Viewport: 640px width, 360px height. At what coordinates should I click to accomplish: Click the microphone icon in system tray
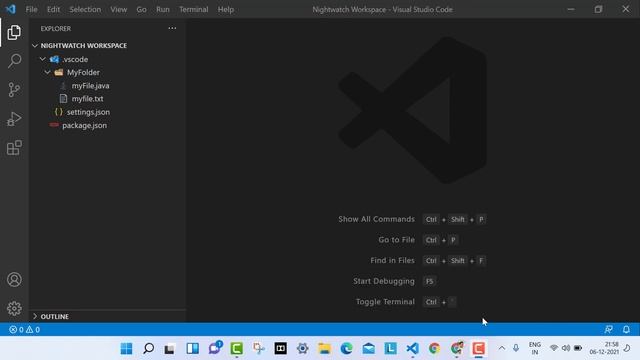pyautogui.click(x=516, y=348)
